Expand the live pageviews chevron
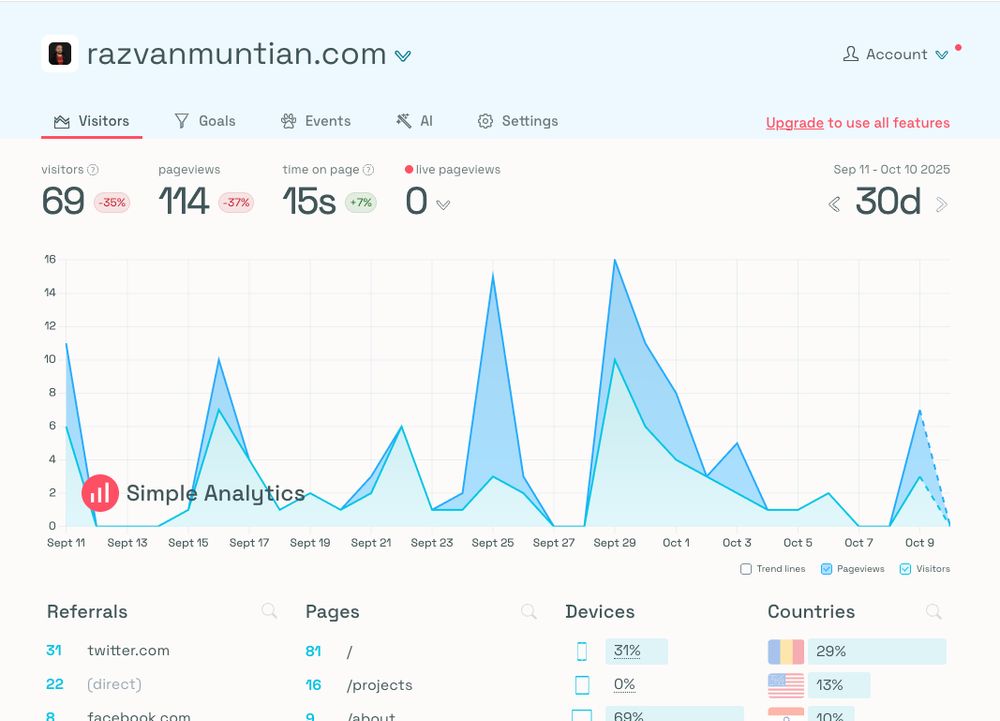The width and height of the screenshot is (1000, 721). point(443,205)
